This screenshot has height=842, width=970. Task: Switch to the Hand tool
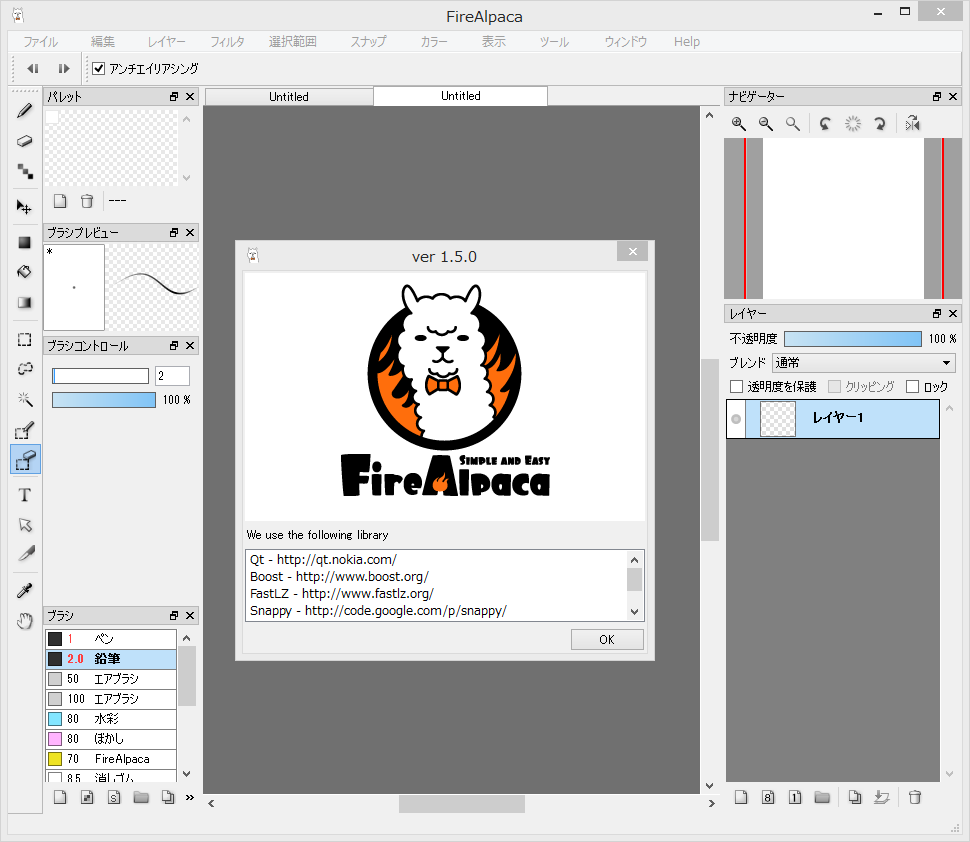point(24,621)
